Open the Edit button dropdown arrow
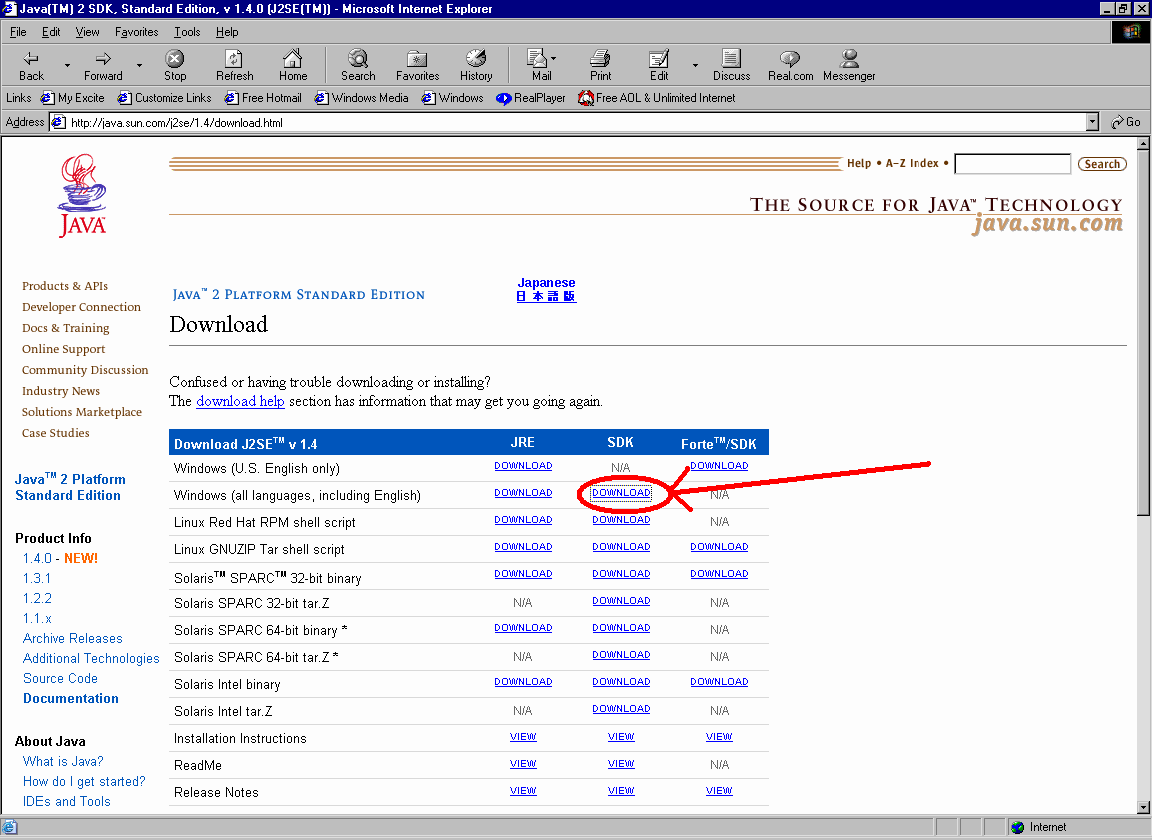1152x840 pixels. point(695,65)
